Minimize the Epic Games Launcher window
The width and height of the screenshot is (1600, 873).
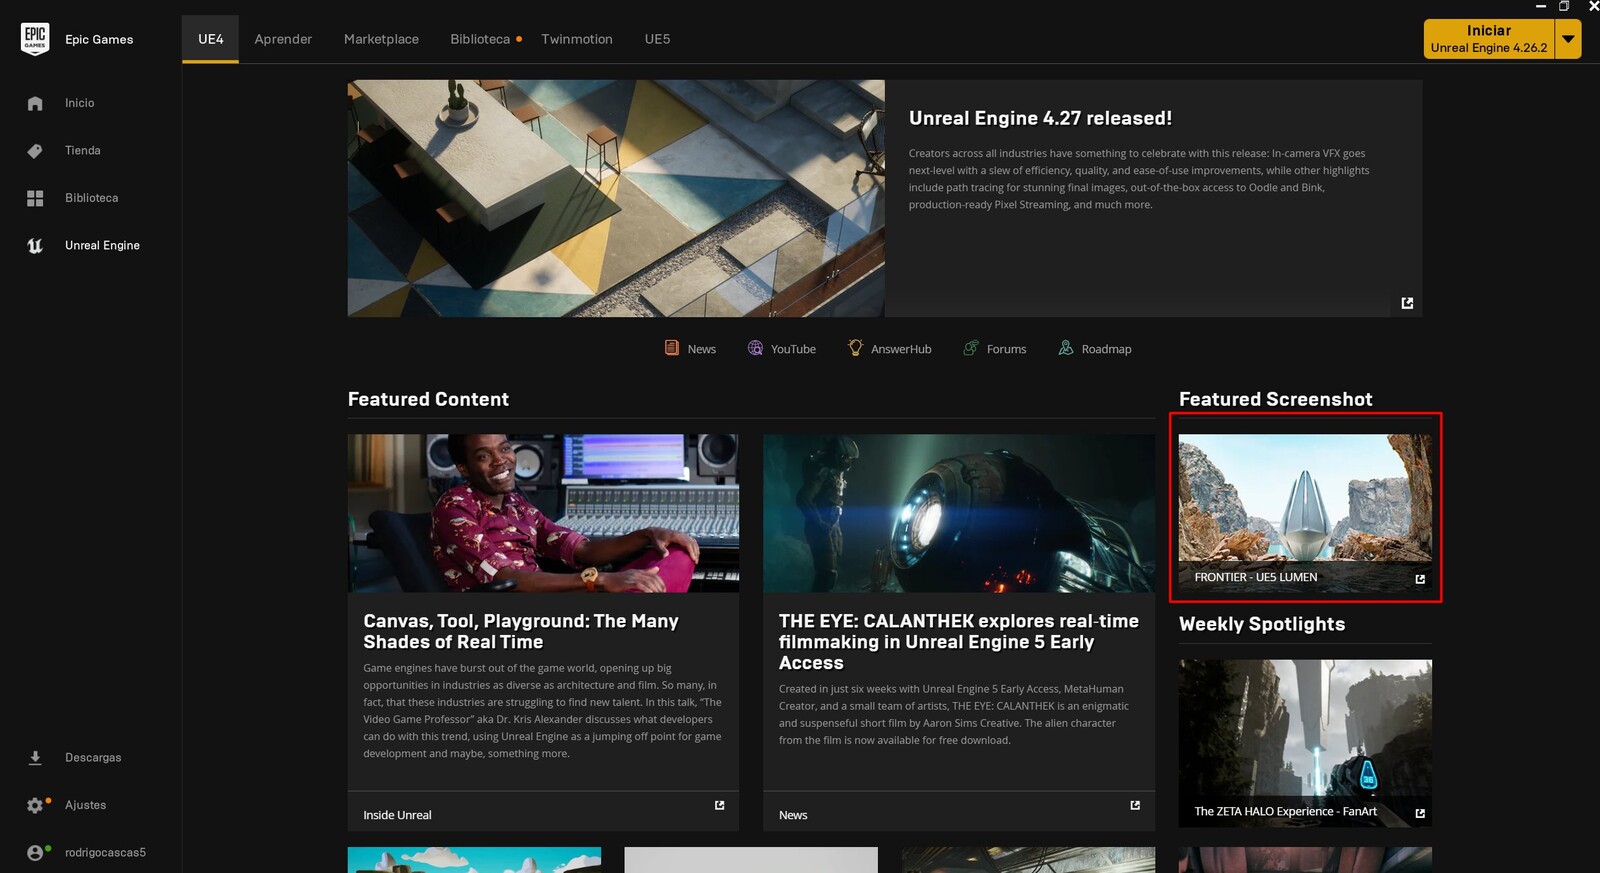pos(1541,6)
